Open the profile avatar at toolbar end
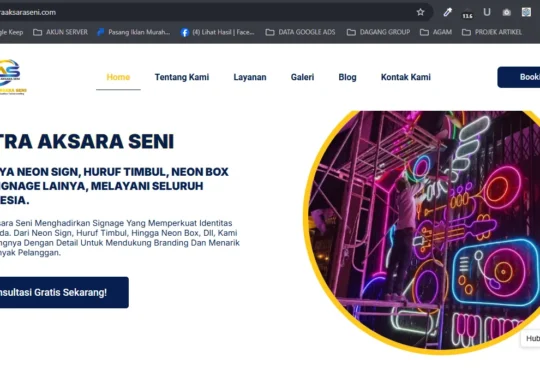The height and width of the screenshot is (370, 540). click(x=526, y=12)
